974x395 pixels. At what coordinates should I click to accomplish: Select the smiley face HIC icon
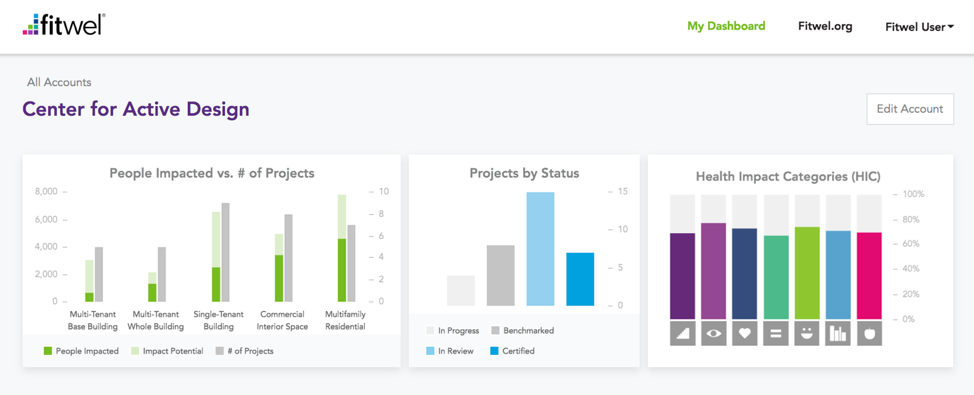[807, 334]
